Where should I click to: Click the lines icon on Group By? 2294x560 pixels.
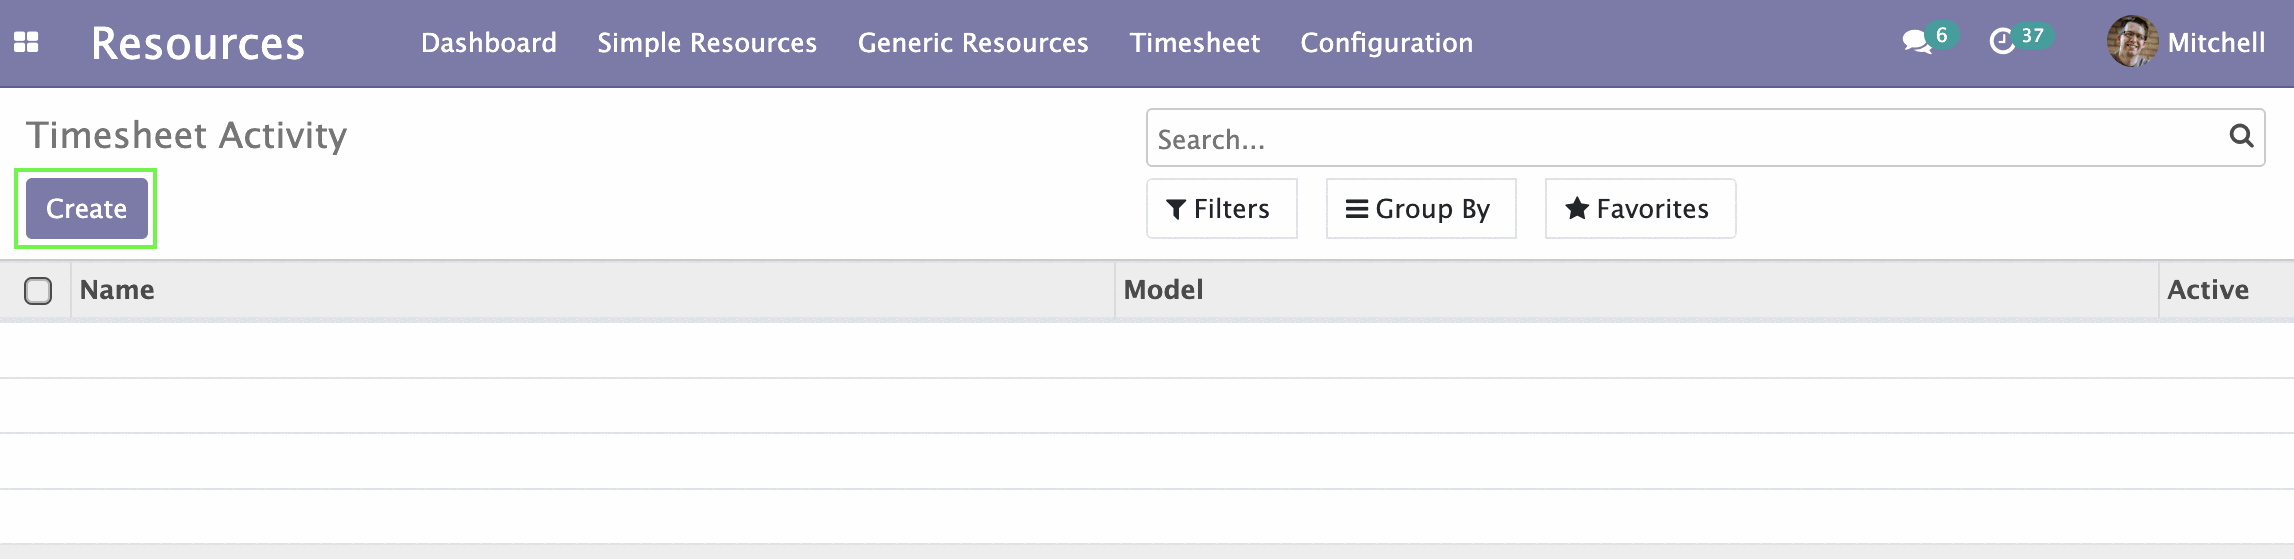click(x=1357, y=209)
